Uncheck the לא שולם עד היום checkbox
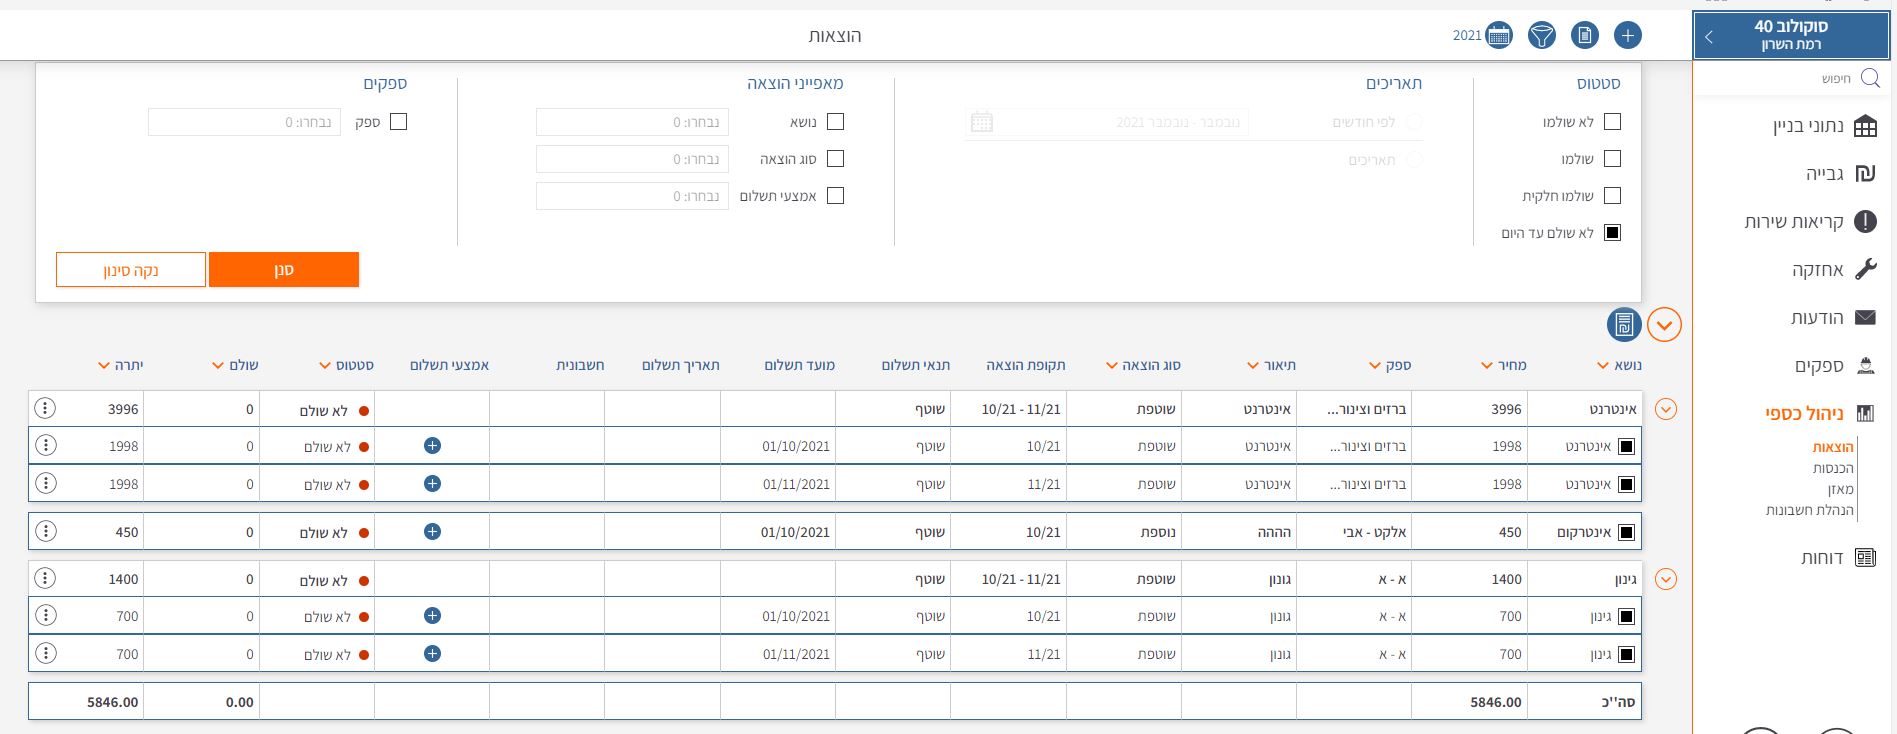Viewport: 1897px width, 734px height. tap(1612, 233)
